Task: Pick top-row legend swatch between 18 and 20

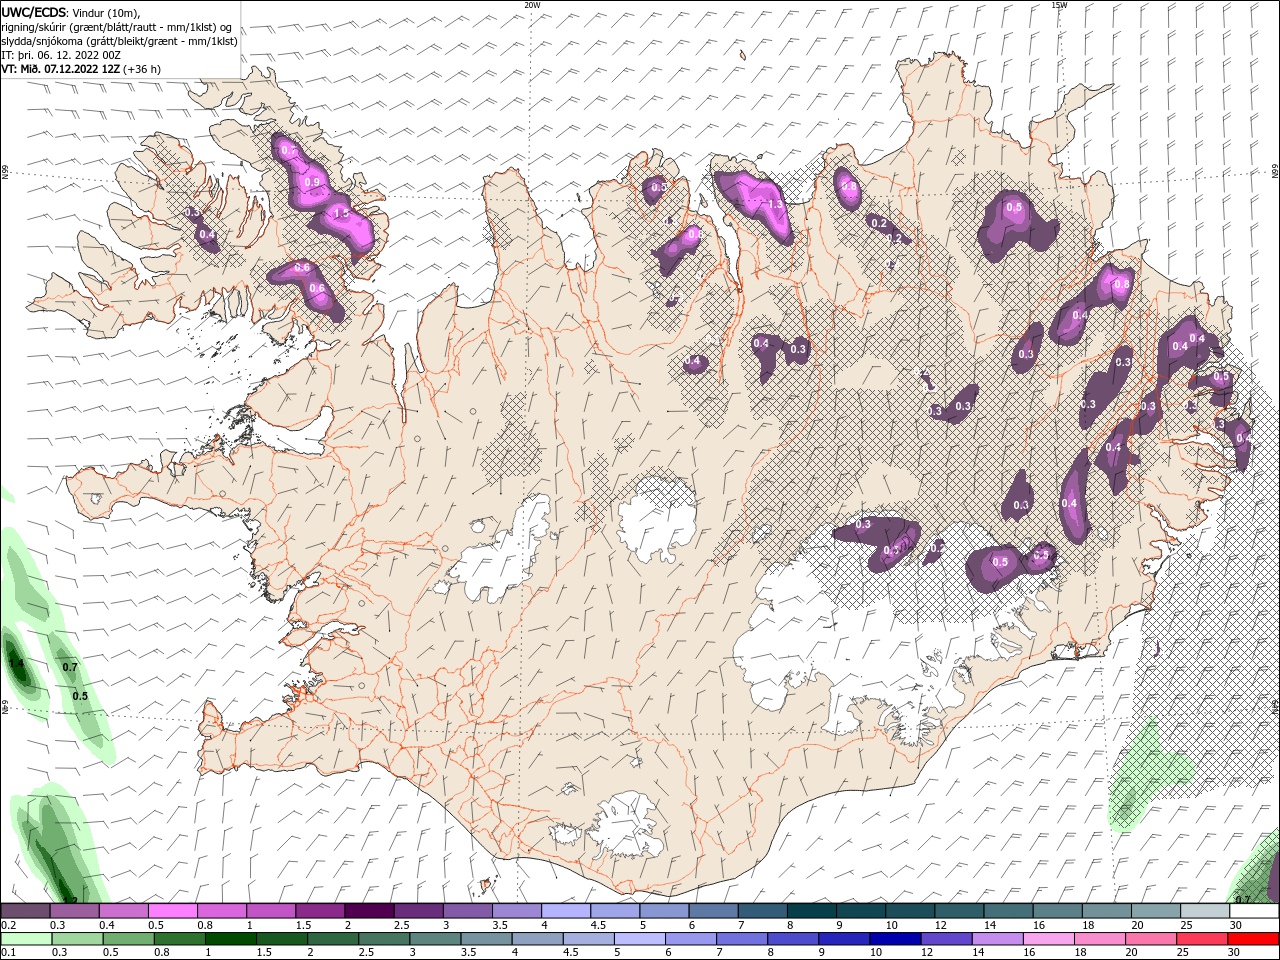Action: pos(1105,911)
